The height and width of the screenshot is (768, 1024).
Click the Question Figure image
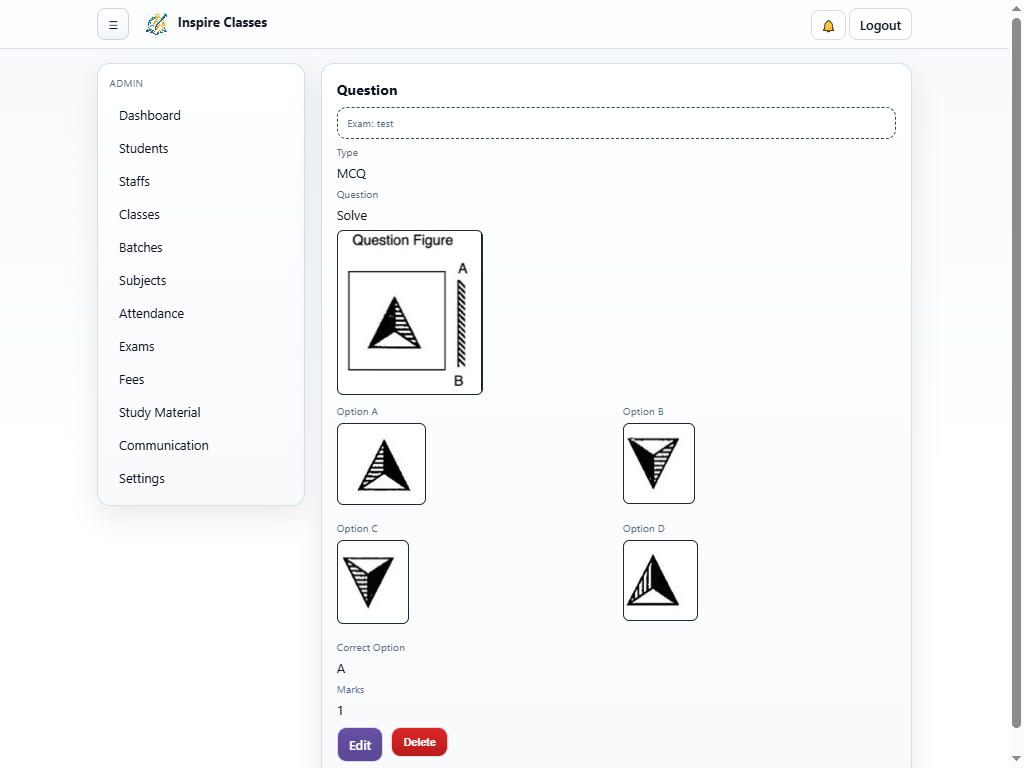[x=410, y=313]
